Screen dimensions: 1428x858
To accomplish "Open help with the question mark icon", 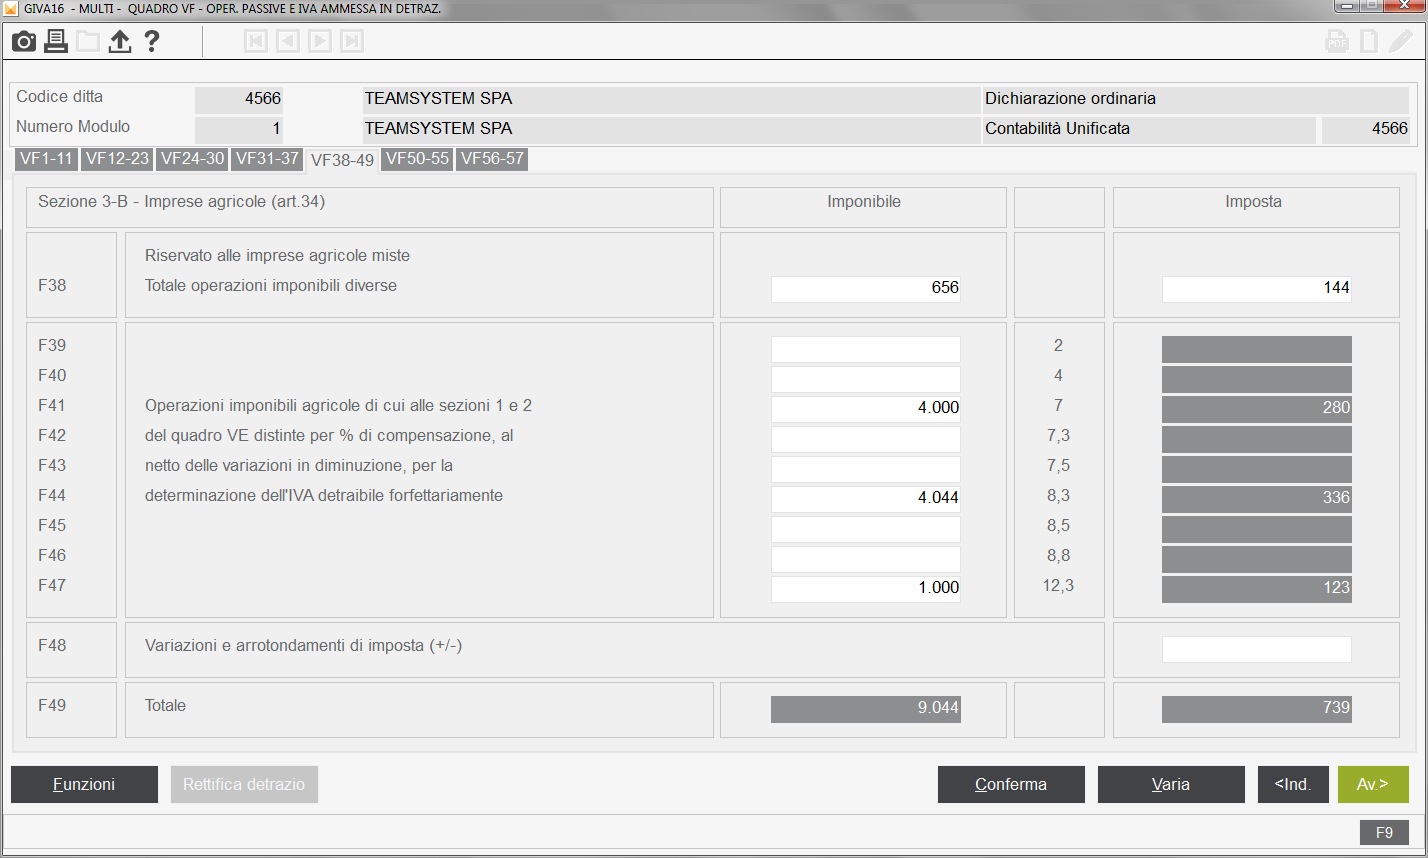I will [152, 41].
